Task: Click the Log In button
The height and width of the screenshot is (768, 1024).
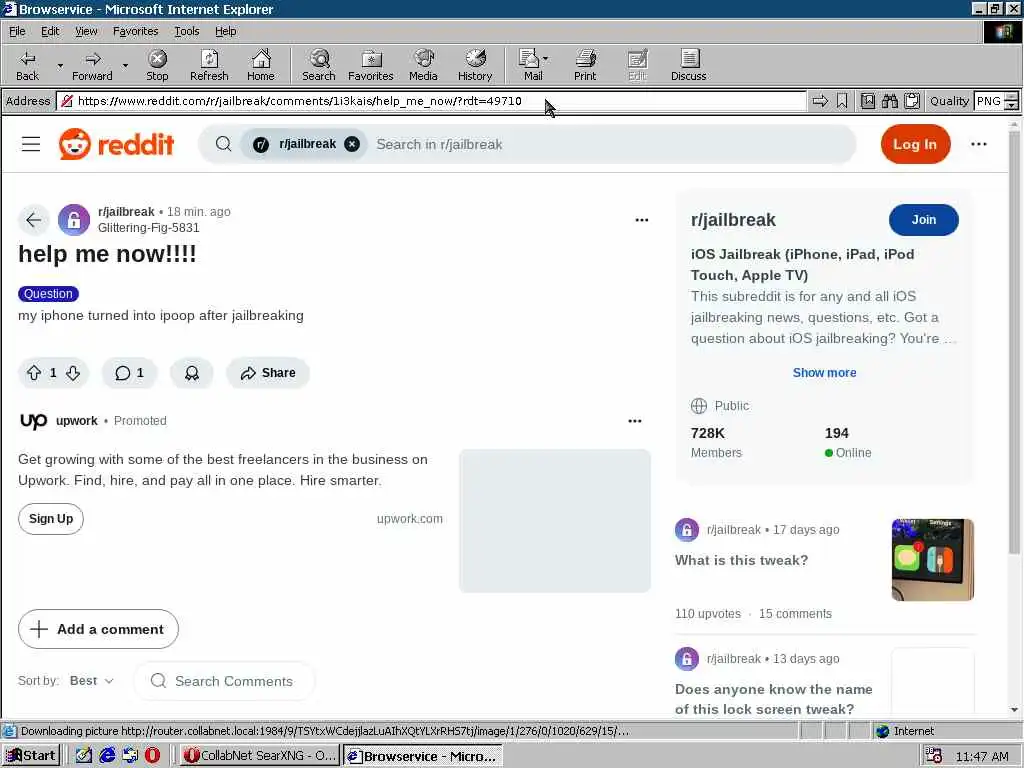Action: (915, 144)
